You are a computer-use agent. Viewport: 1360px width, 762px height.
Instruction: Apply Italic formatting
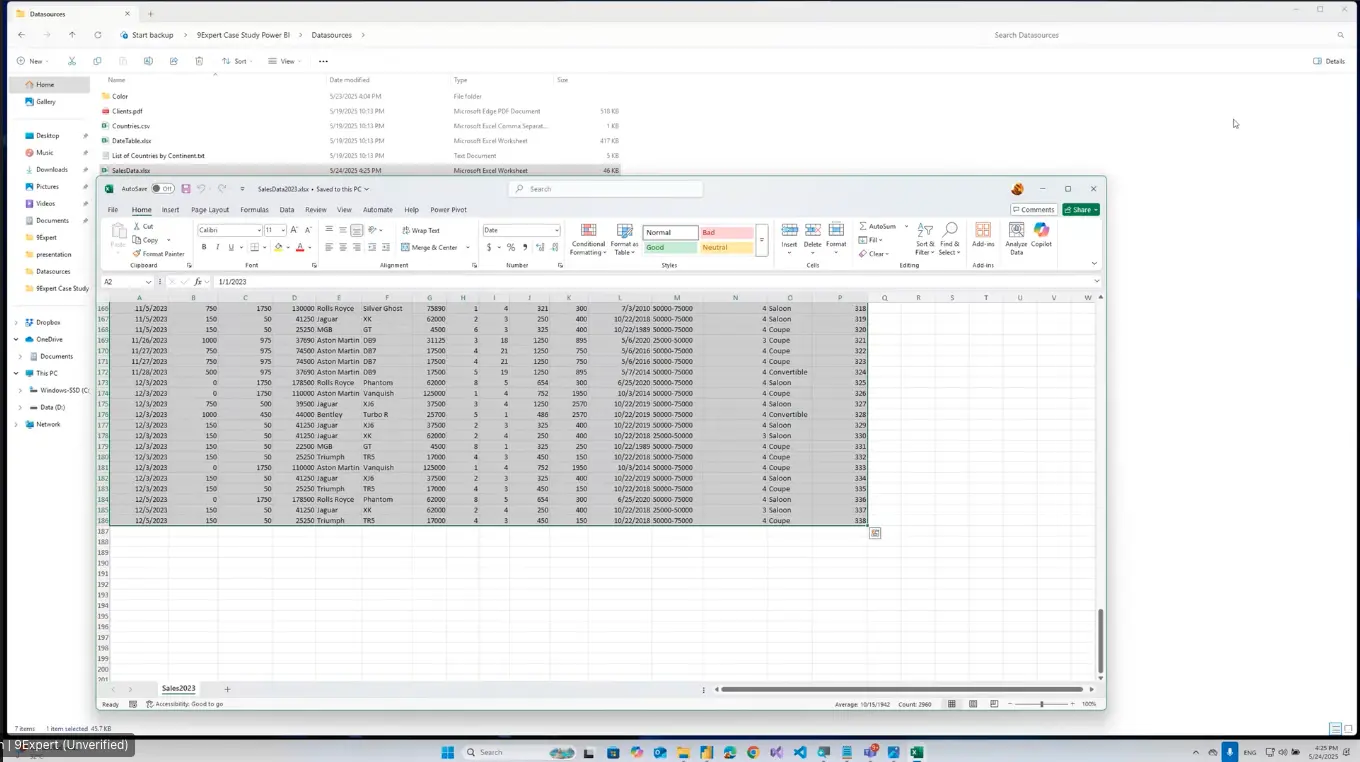(217, 247)
